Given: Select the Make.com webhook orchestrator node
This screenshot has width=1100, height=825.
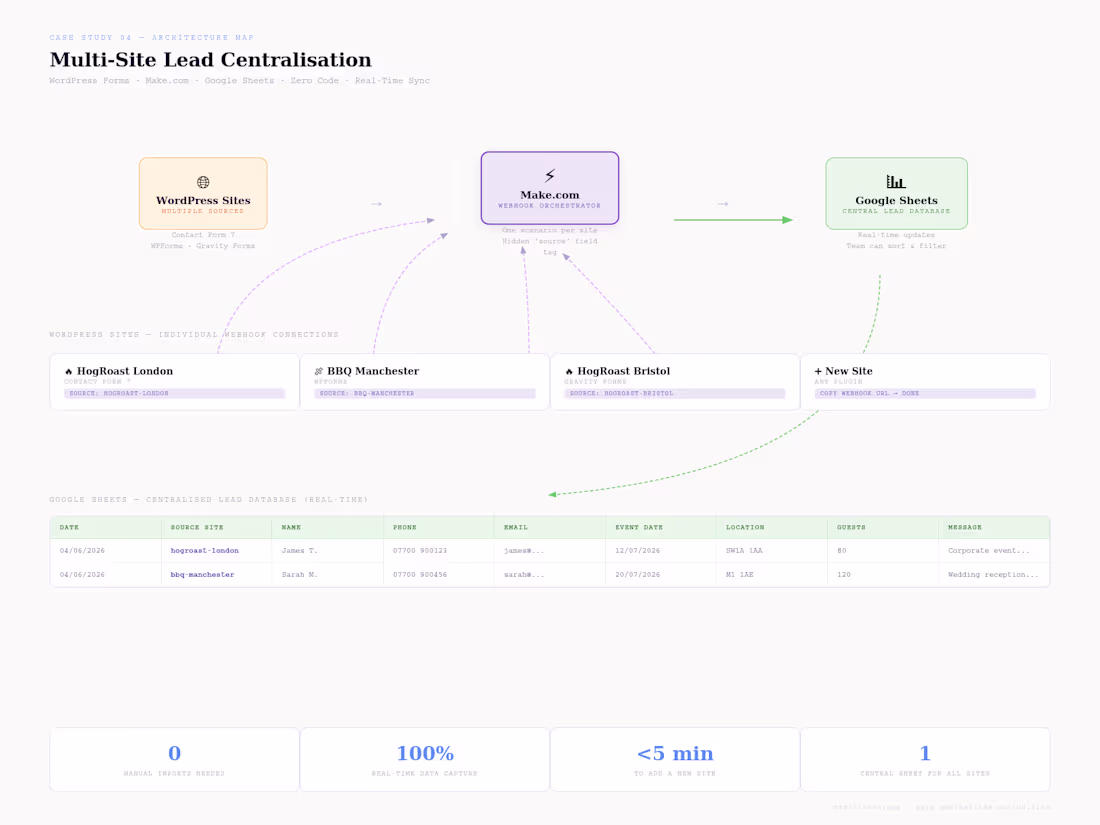Looking at the screenshot, I should coord(550,188).
